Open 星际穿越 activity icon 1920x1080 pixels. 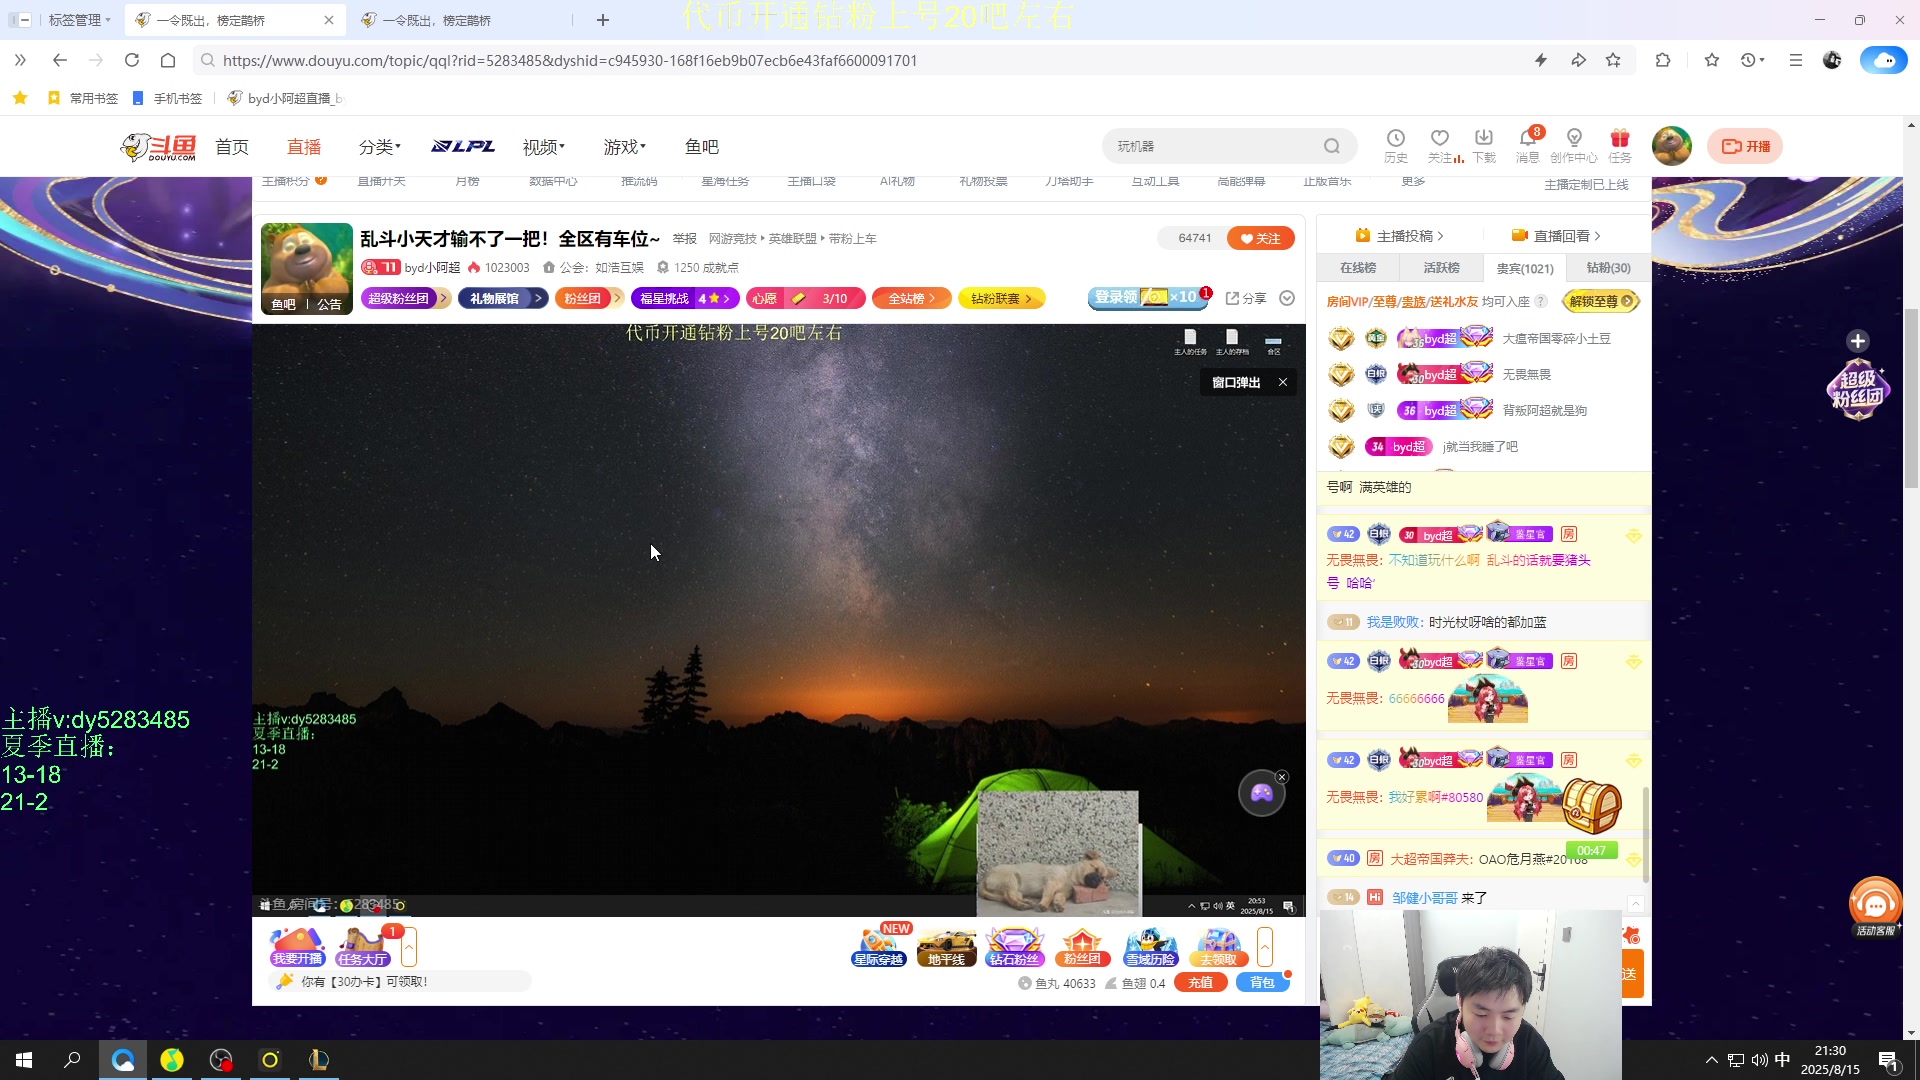878,946
